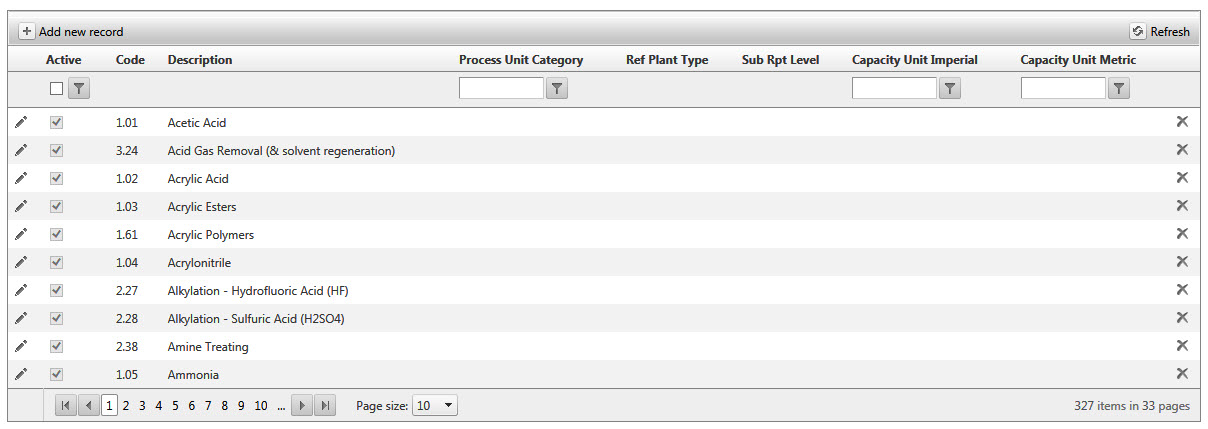Refresh the grid
The image size is (1208, 429).
1161,32
